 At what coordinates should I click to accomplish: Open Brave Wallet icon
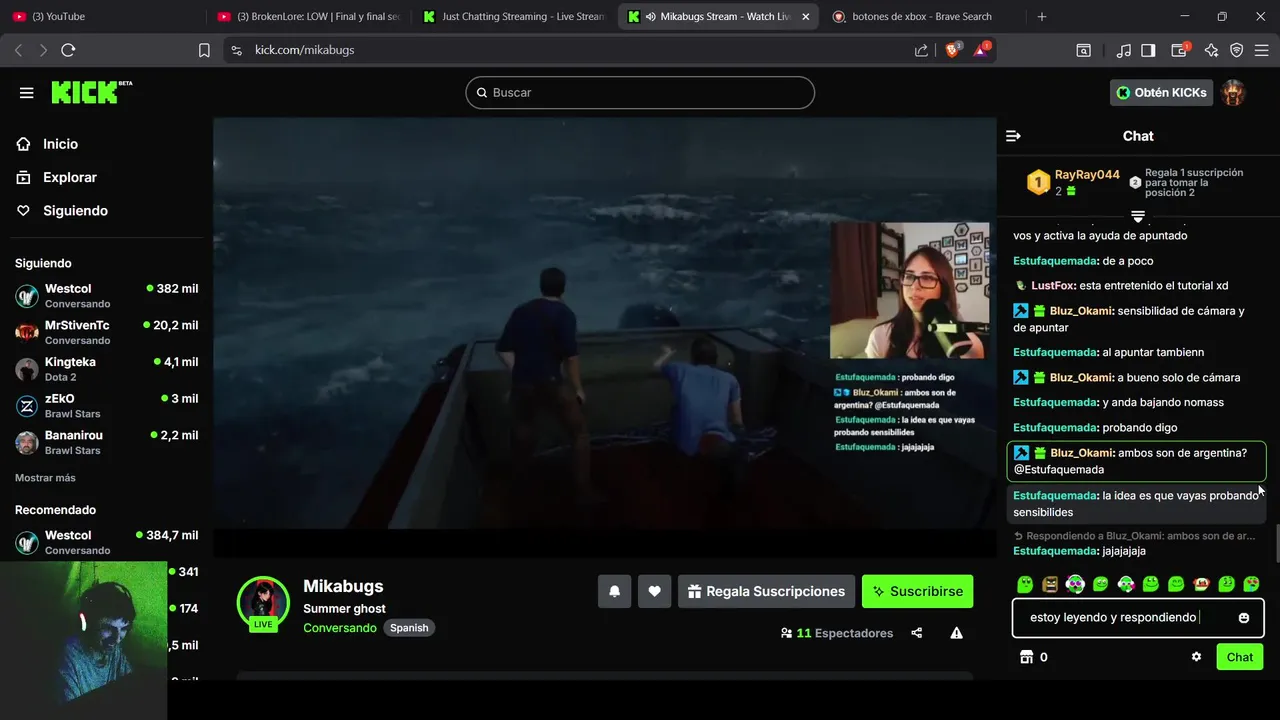pyautogui.click(x=1180, y=50)
